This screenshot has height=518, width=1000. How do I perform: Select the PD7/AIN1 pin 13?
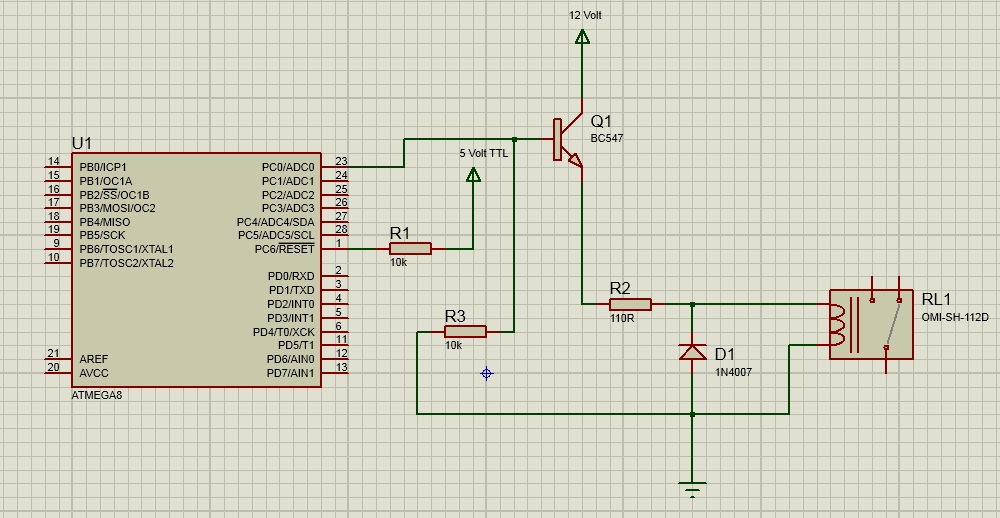point(336,373)
